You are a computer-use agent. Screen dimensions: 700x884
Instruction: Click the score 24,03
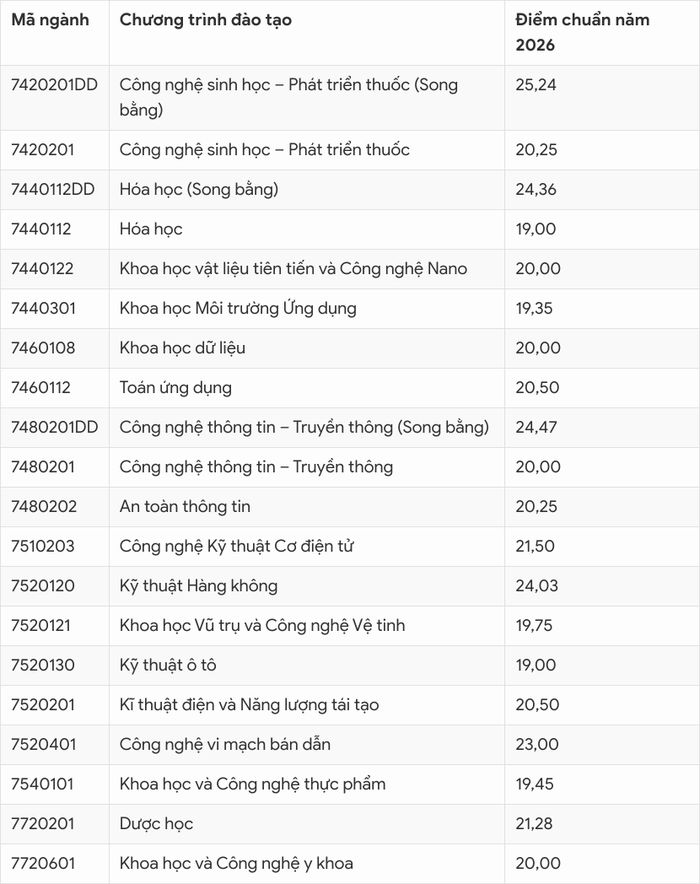537,586
